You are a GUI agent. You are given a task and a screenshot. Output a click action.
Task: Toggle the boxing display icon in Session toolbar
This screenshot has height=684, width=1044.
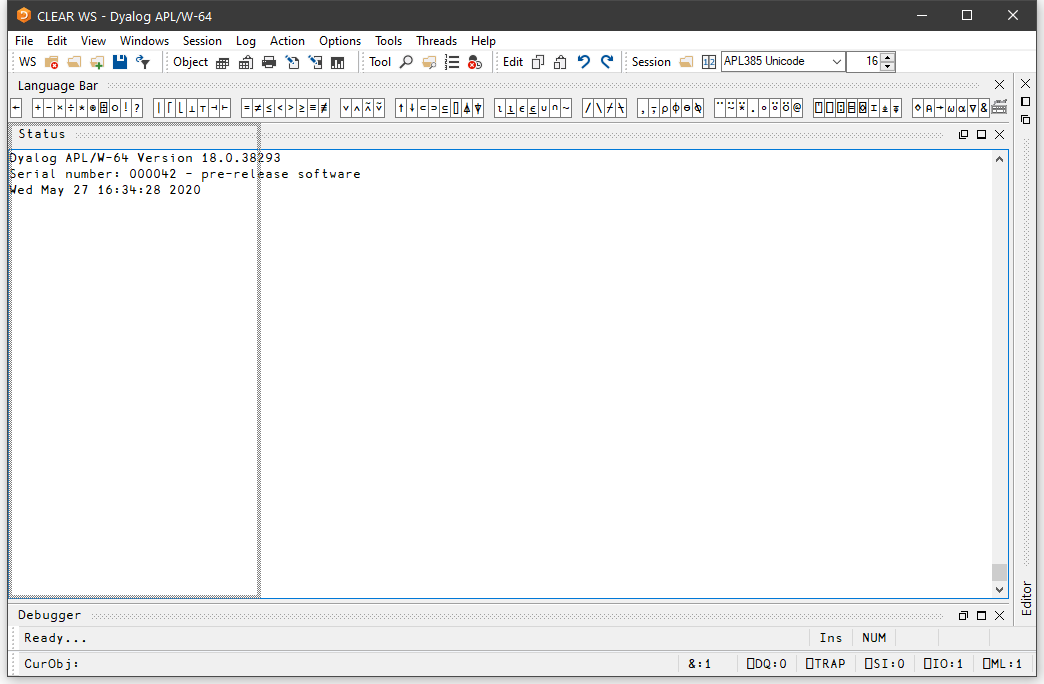(709, 62)
